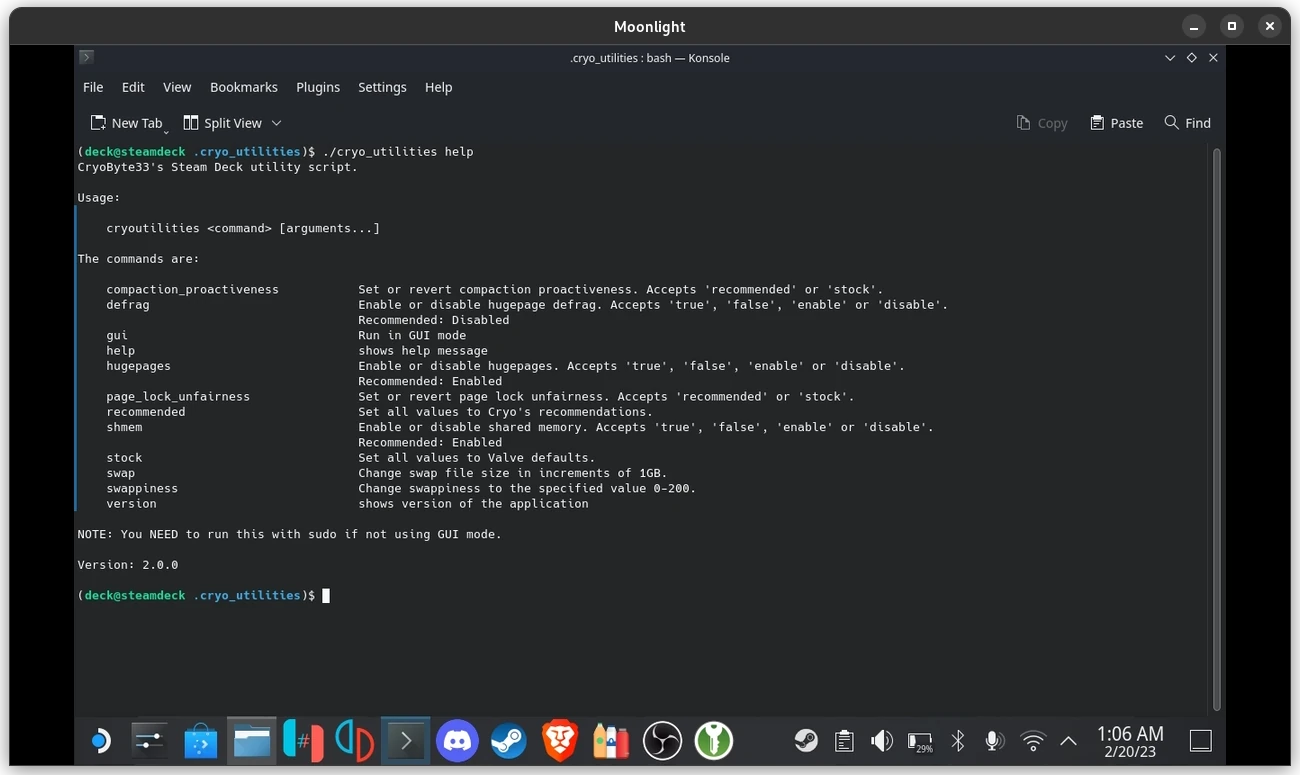Open the audio volume tray icon

(881, 741)
